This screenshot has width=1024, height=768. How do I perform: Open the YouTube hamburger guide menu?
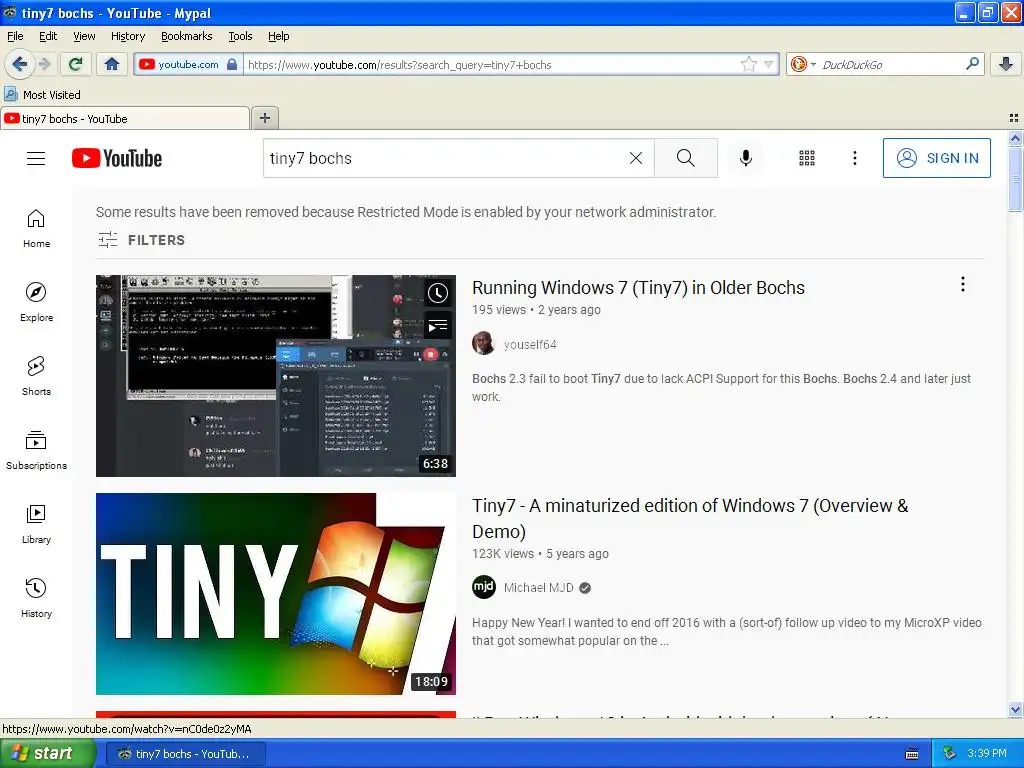pyautogui.click(x=36, y=158)
